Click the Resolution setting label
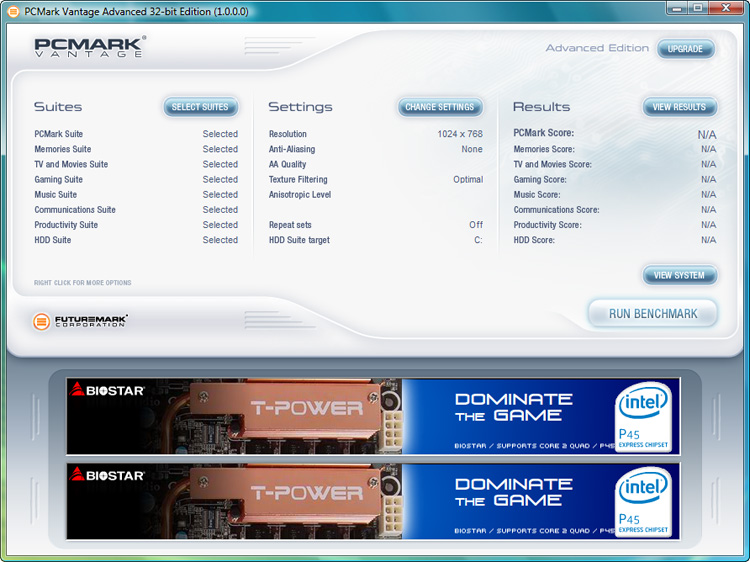This screenshot has height=562, width=750. point(287,134)
